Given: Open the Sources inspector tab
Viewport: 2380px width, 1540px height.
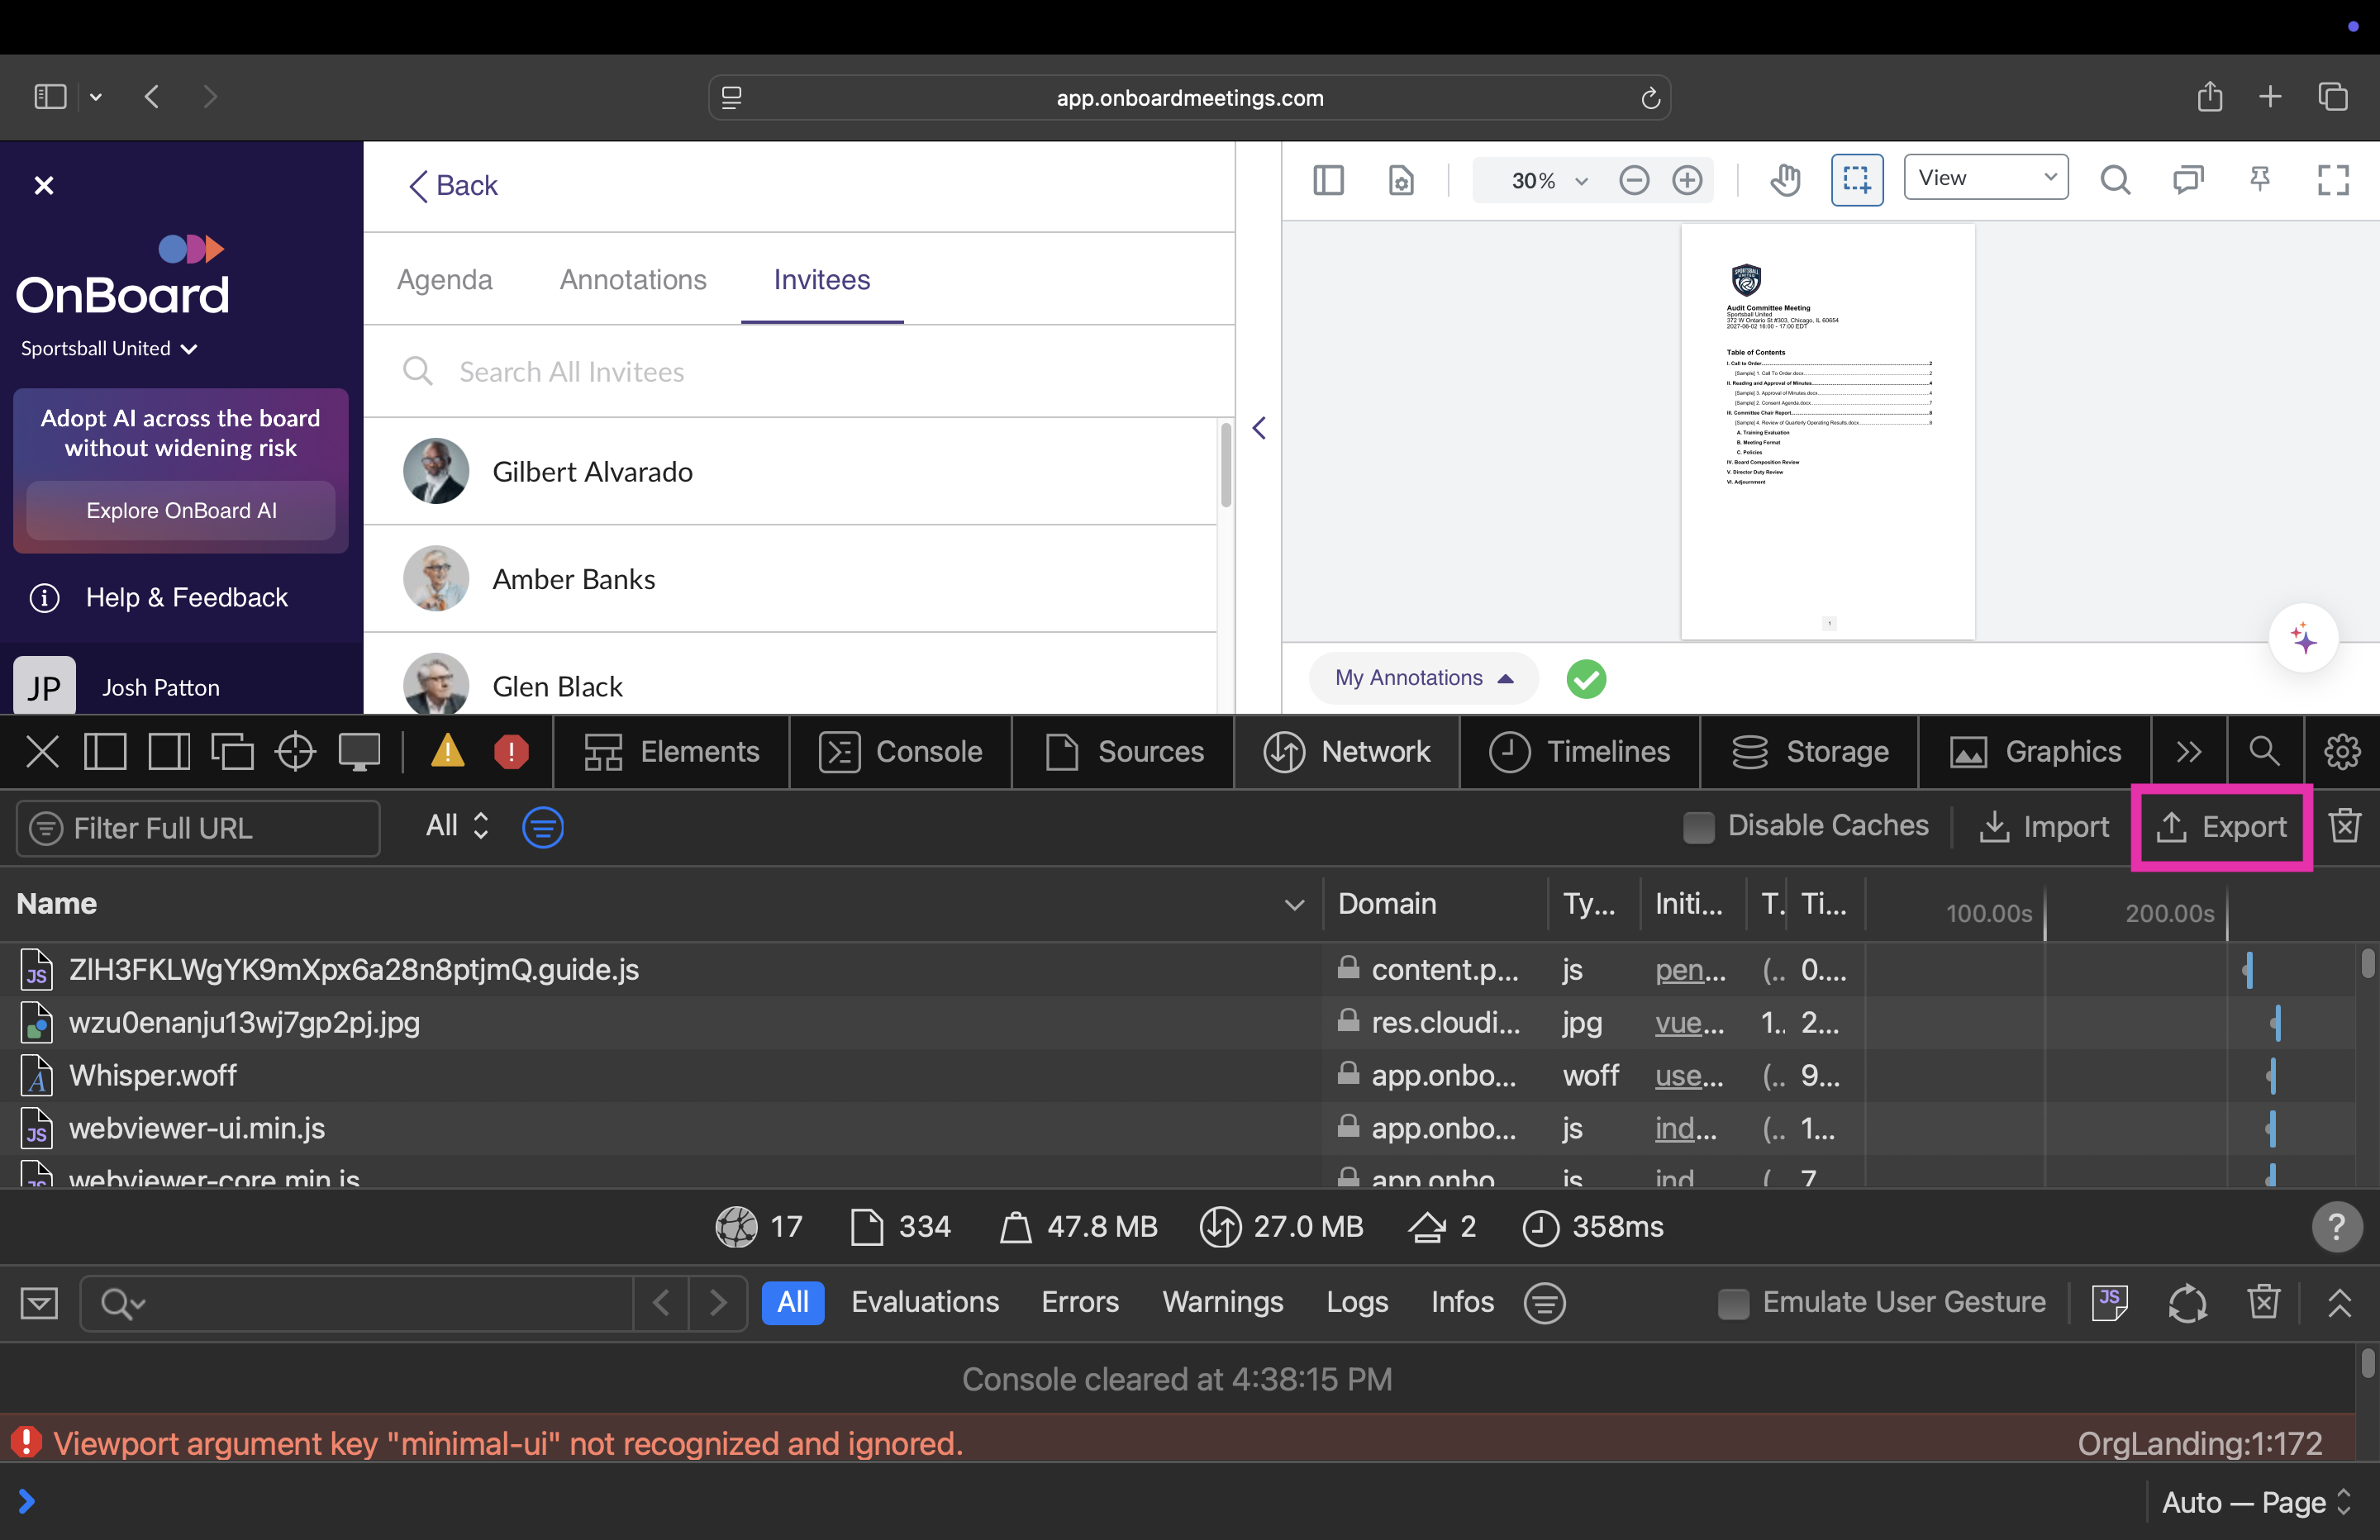Looking at the screenshot, I should (1123, 752).
